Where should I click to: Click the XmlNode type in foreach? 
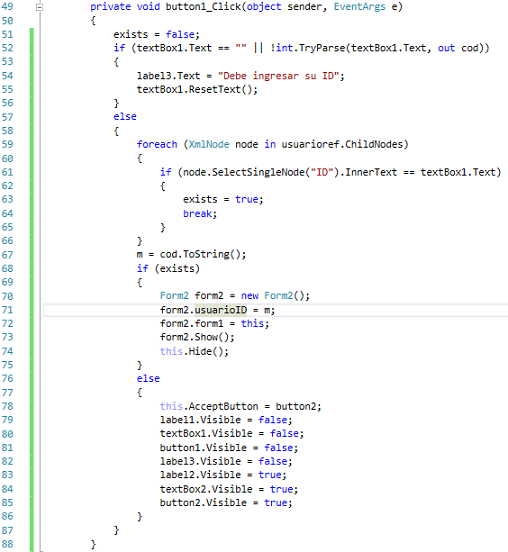(x=209, y=144)
